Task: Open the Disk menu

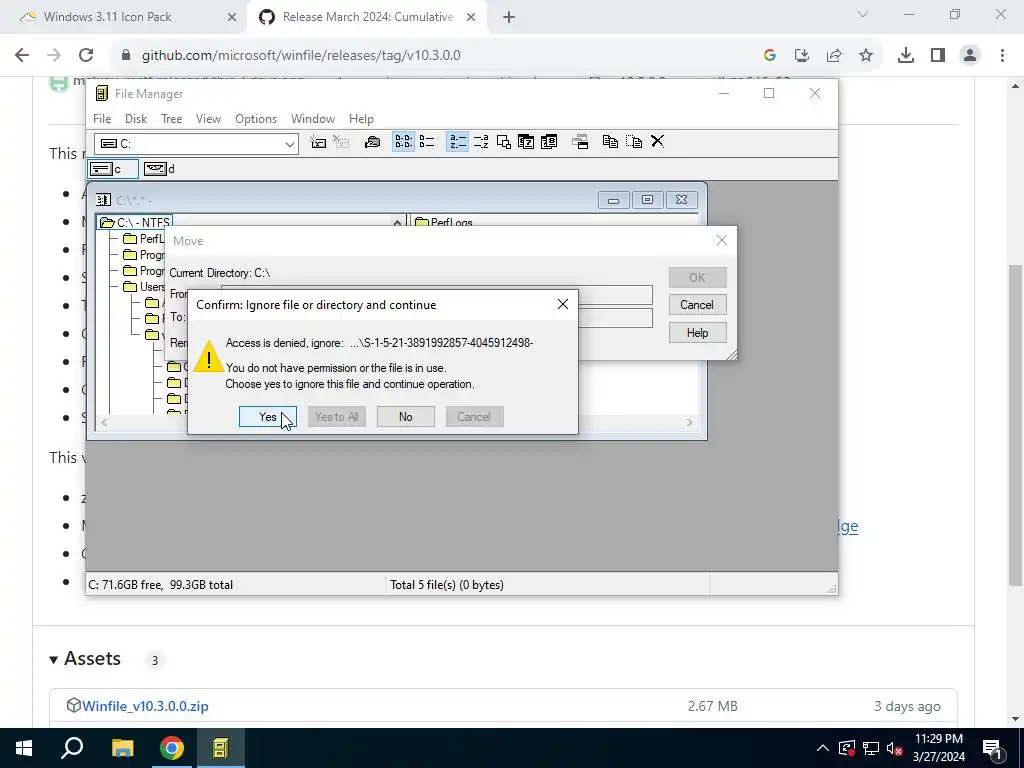Action: tap(136, 119)
